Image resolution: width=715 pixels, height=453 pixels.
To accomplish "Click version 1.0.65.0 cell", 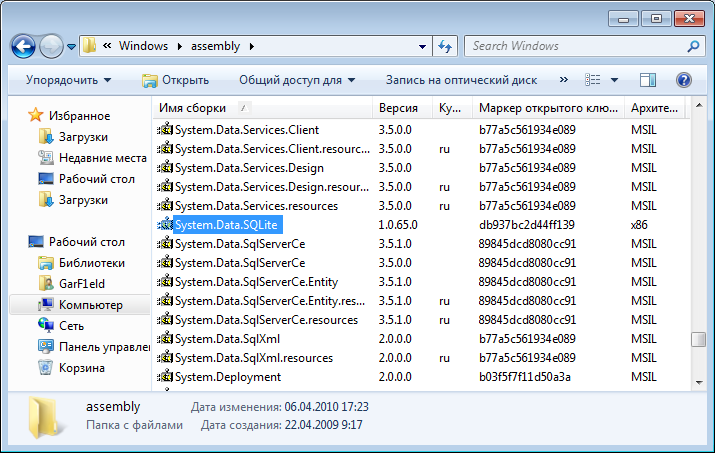I will (x=398, y=224).
